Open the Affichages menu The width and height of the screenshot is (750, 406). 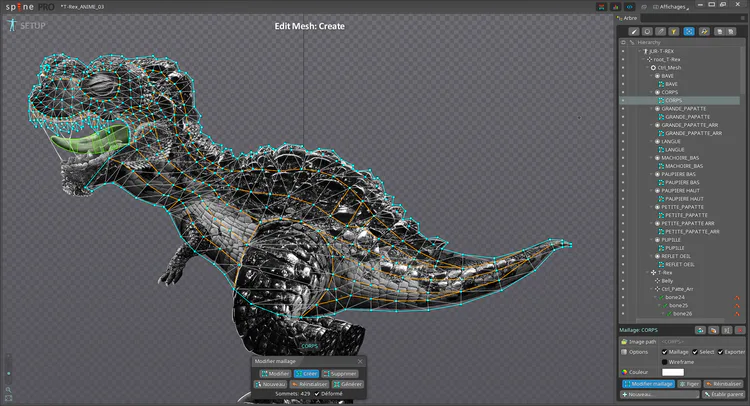point(671,7)
